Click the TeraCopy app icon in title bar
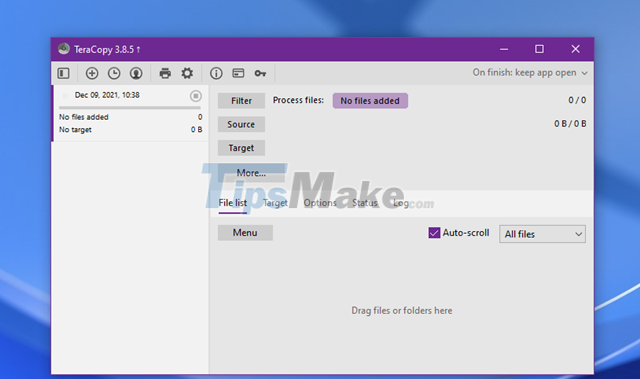This screenshot has width=640, height=379. (x=64, y=49)
